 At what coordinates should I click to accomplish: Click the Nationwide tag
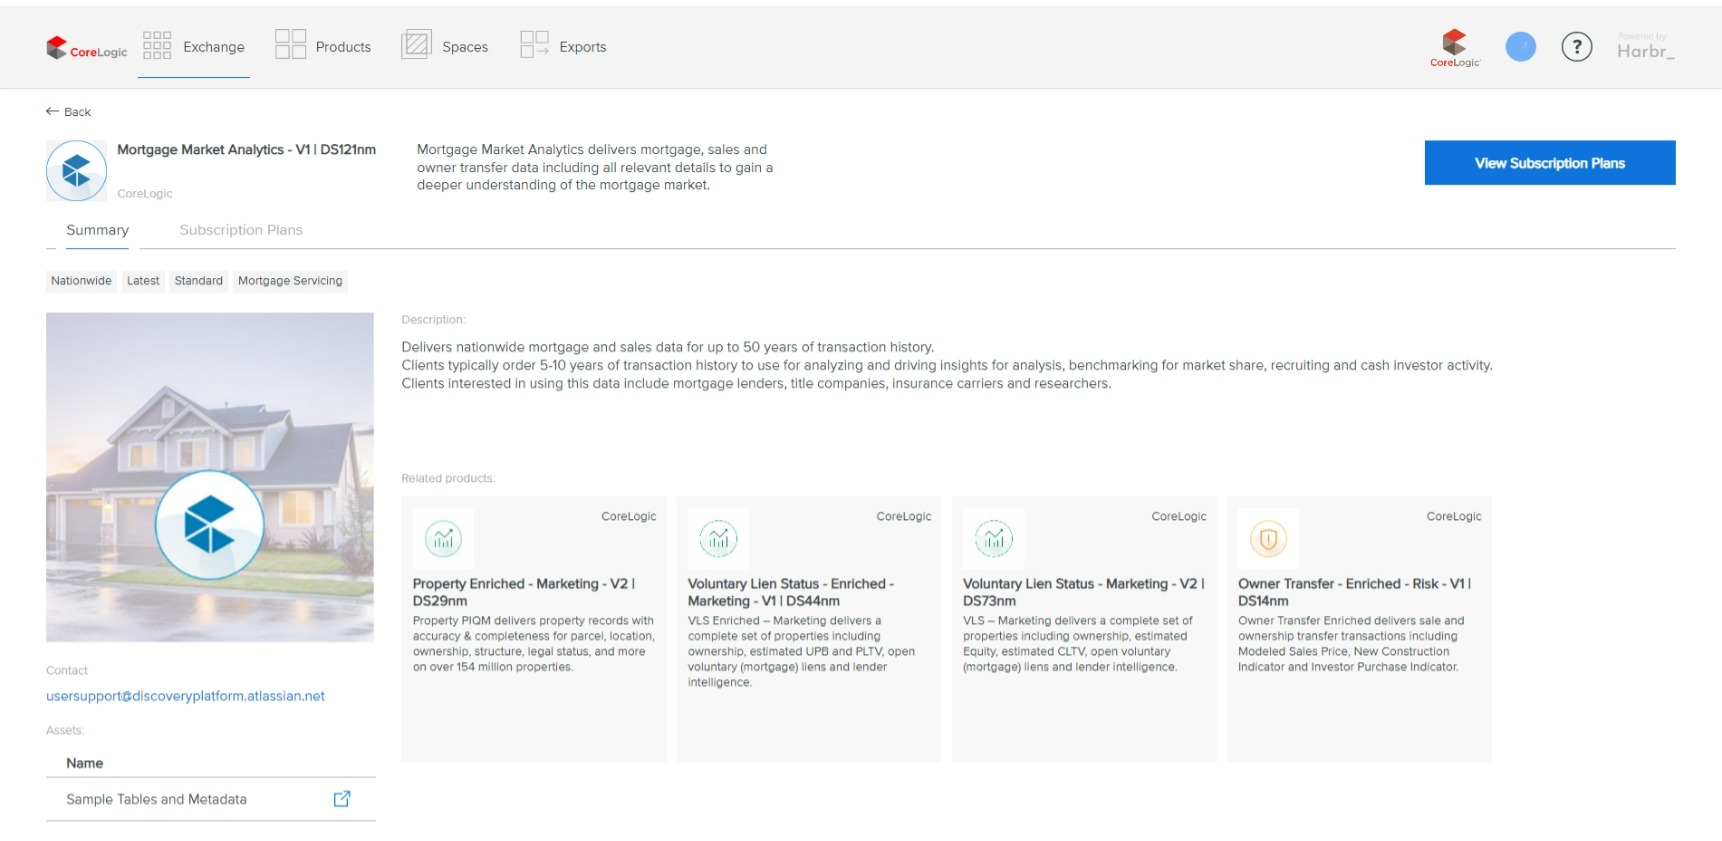tap(81, 281)
